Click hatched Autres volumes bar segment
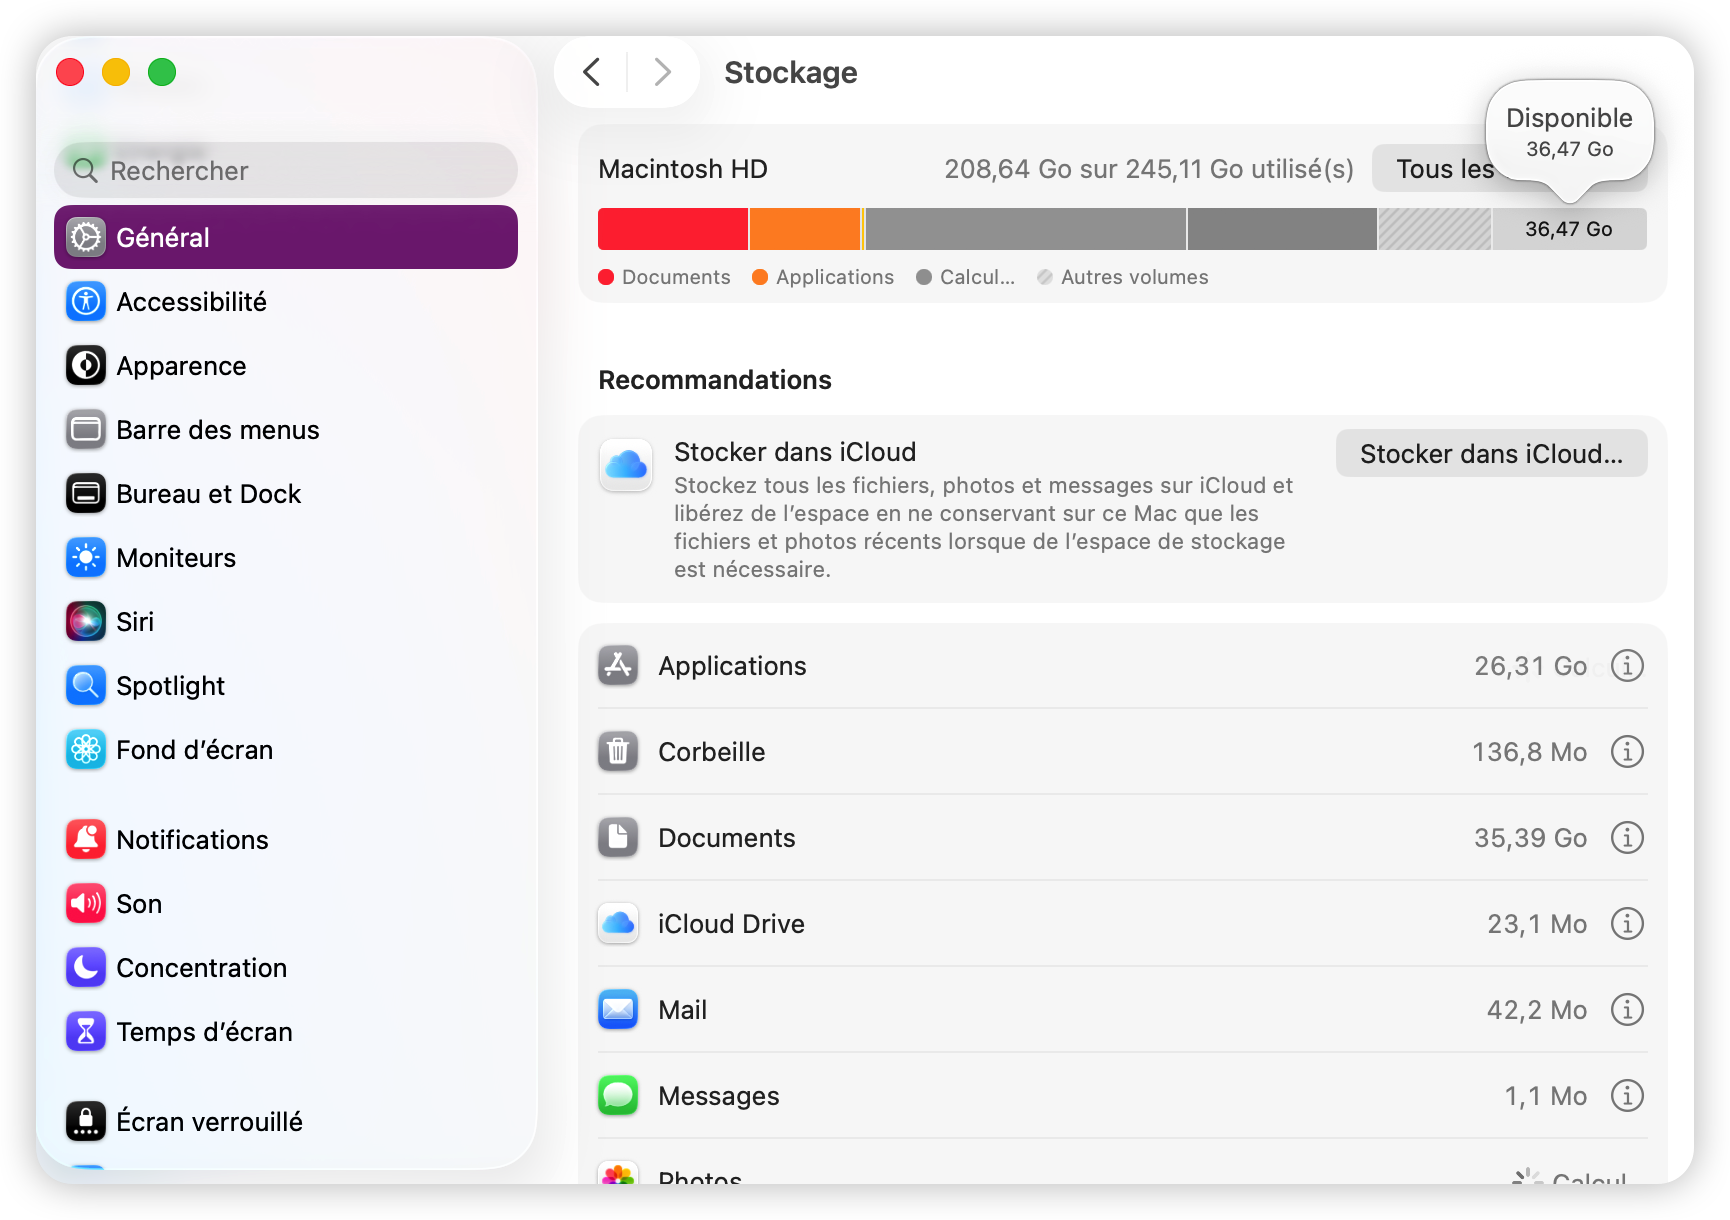This screenshot has height=1220, width=1730. (1435, 229)
